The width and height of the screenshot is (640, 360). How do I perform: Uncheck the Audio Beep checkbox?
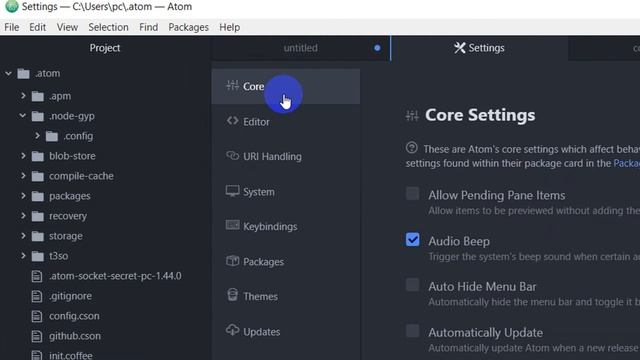coord(412,240)
